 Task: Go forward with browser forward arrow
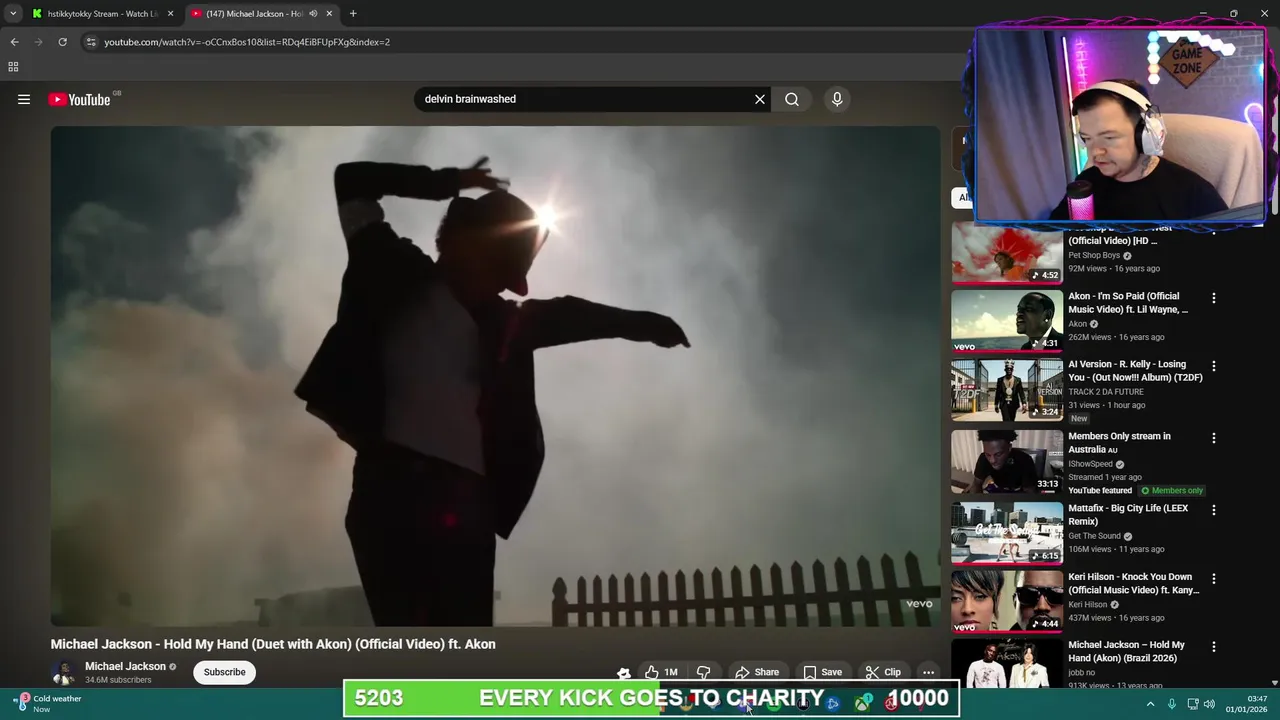click(38, 42)
